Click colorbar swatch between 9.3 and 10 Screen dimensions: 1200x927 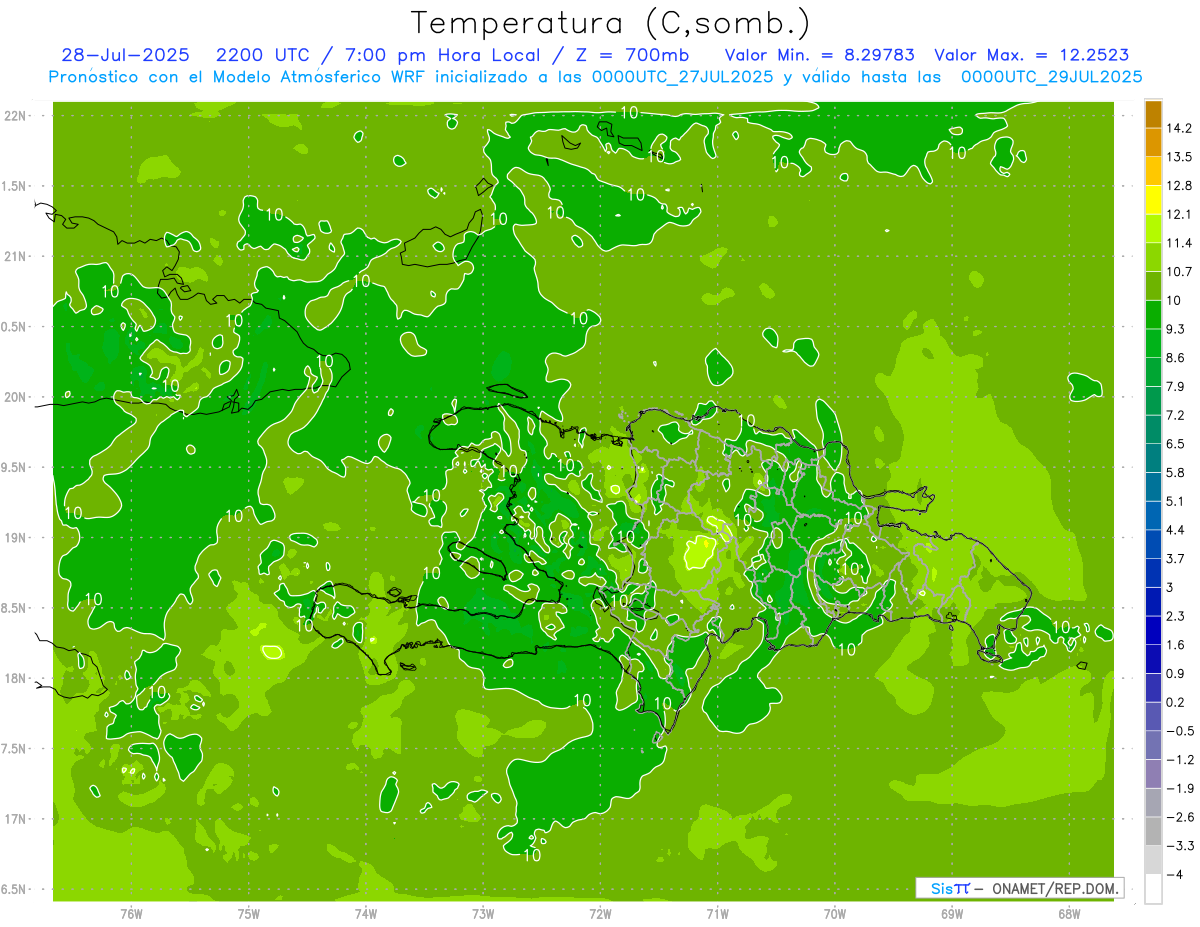[1153, 315]
